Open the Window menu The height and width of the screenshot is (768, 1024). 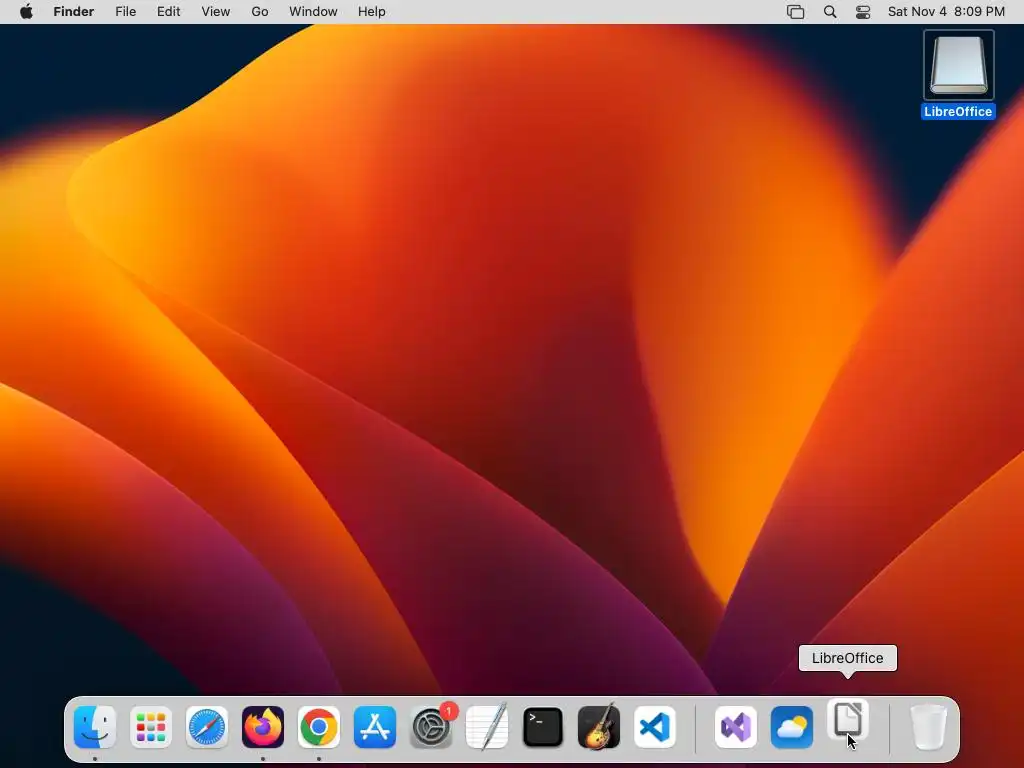(313, 12)
